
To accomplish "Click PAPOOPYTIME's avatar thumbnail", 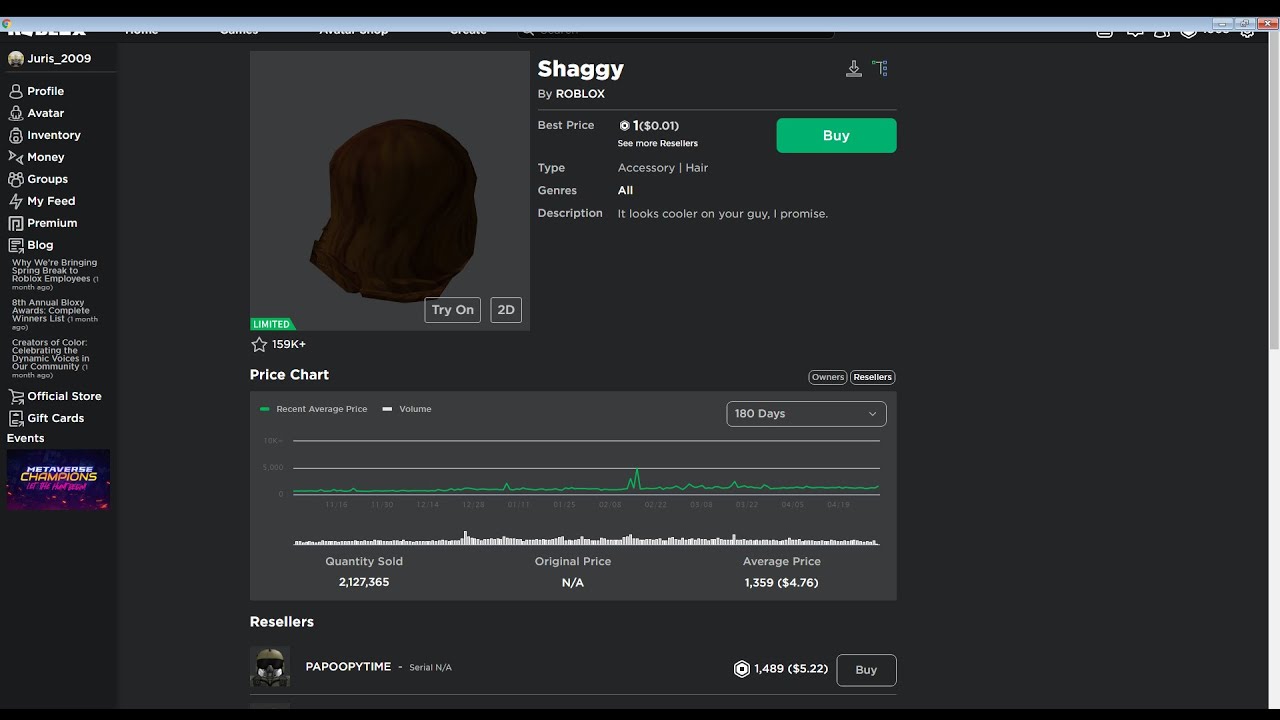I will pos(270,667).
